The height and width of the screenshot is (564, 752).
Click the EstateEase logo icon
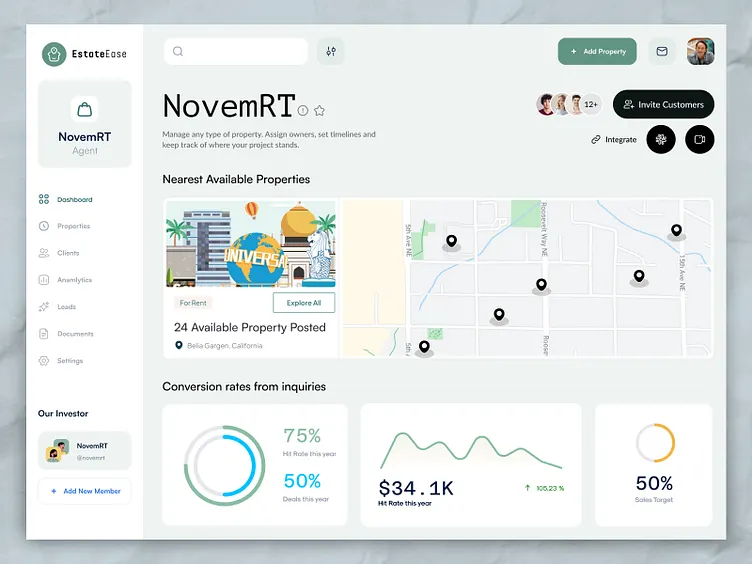pos(54,55)
